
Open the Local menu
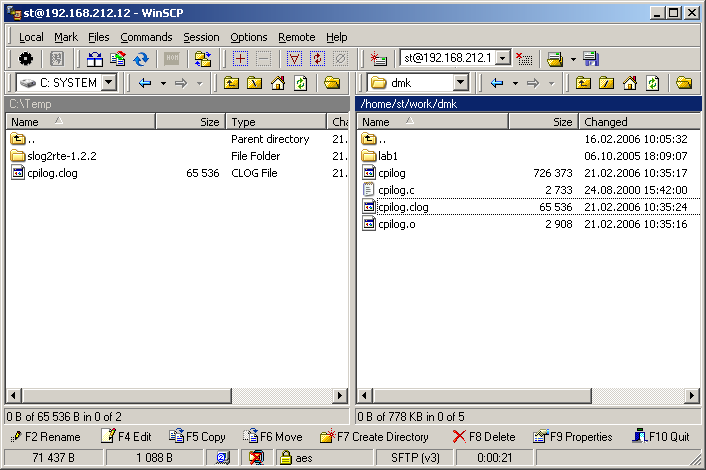(x=31, y=37)
